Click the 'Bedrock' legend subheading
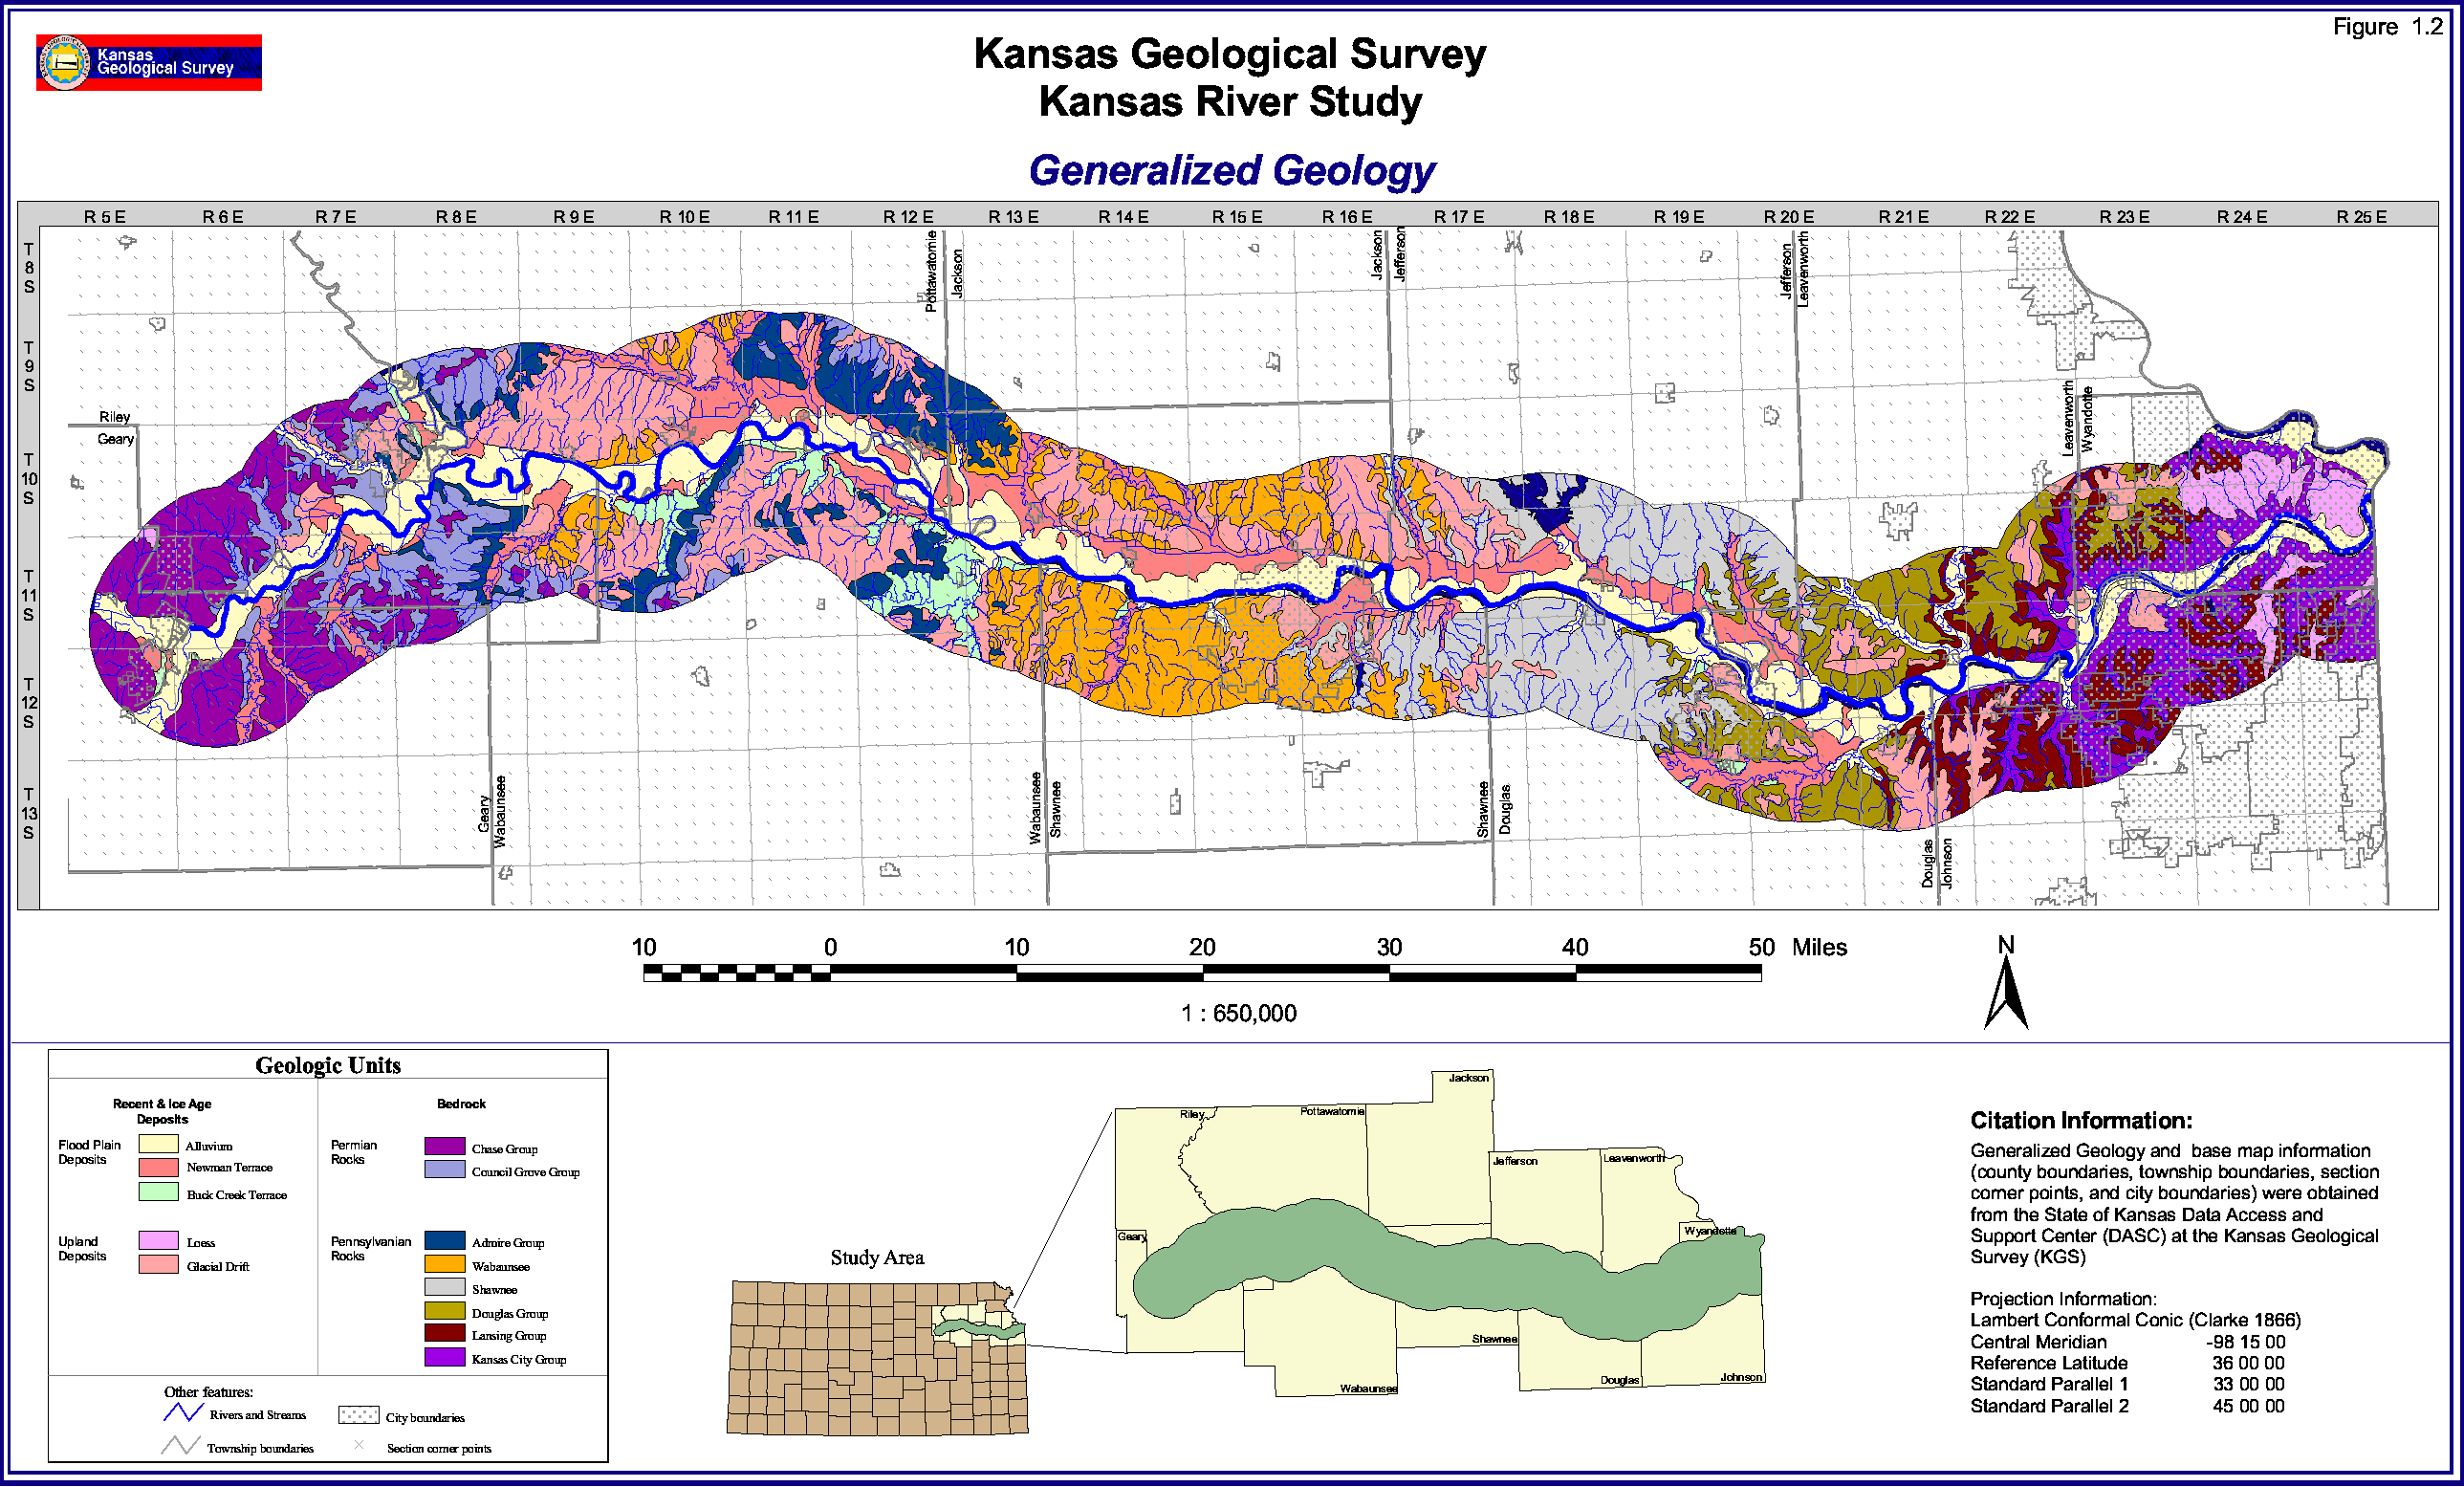 [461, 1104]
